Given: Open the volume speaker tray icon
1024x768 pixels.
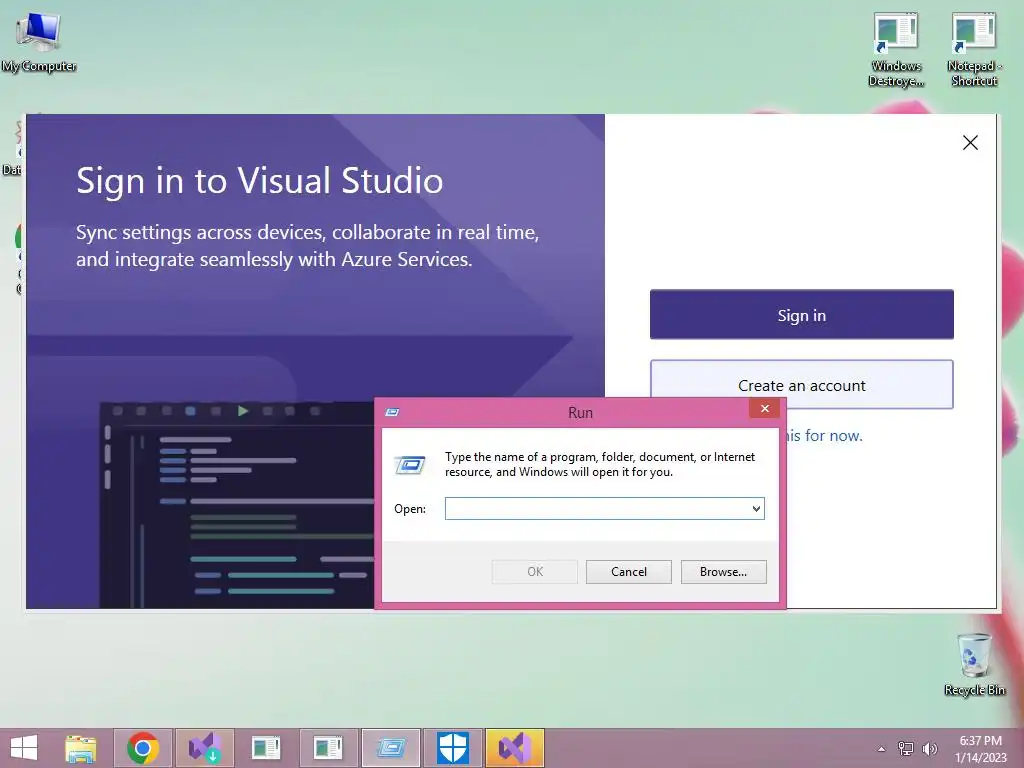Looking at the screenshot, I should click(929, 748).
